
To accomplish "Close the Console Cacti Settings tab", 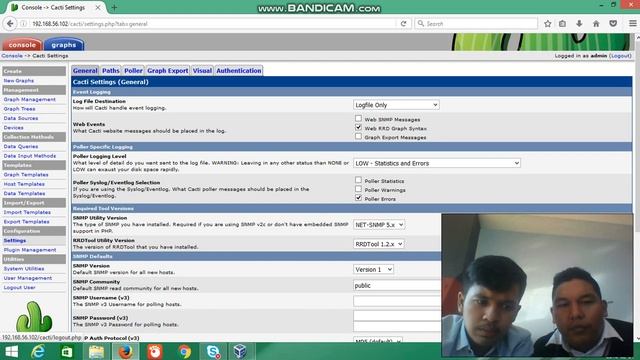I will click(98, 7).
